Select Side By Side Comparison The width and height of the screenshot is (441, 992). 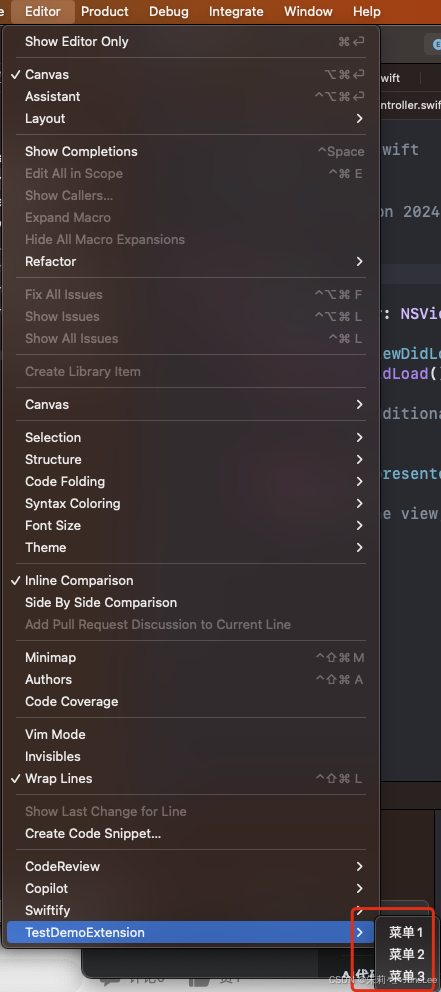[191, 603]
